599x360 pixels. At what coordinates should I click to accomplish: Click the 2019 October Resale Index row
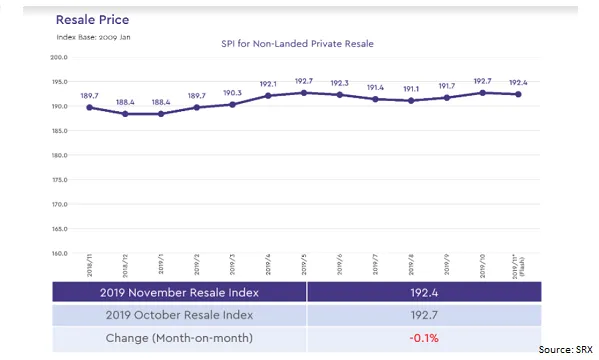click(x=297, y=315)
